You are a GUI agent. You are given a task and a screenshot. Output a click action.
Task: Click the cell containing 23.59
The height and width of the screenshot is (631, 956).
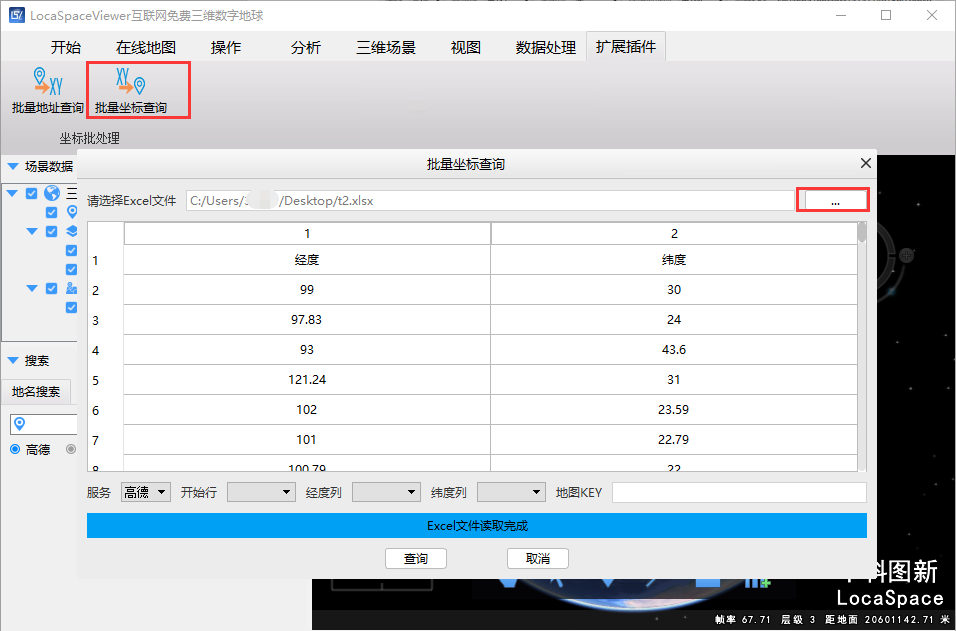(x=674, y=410)
